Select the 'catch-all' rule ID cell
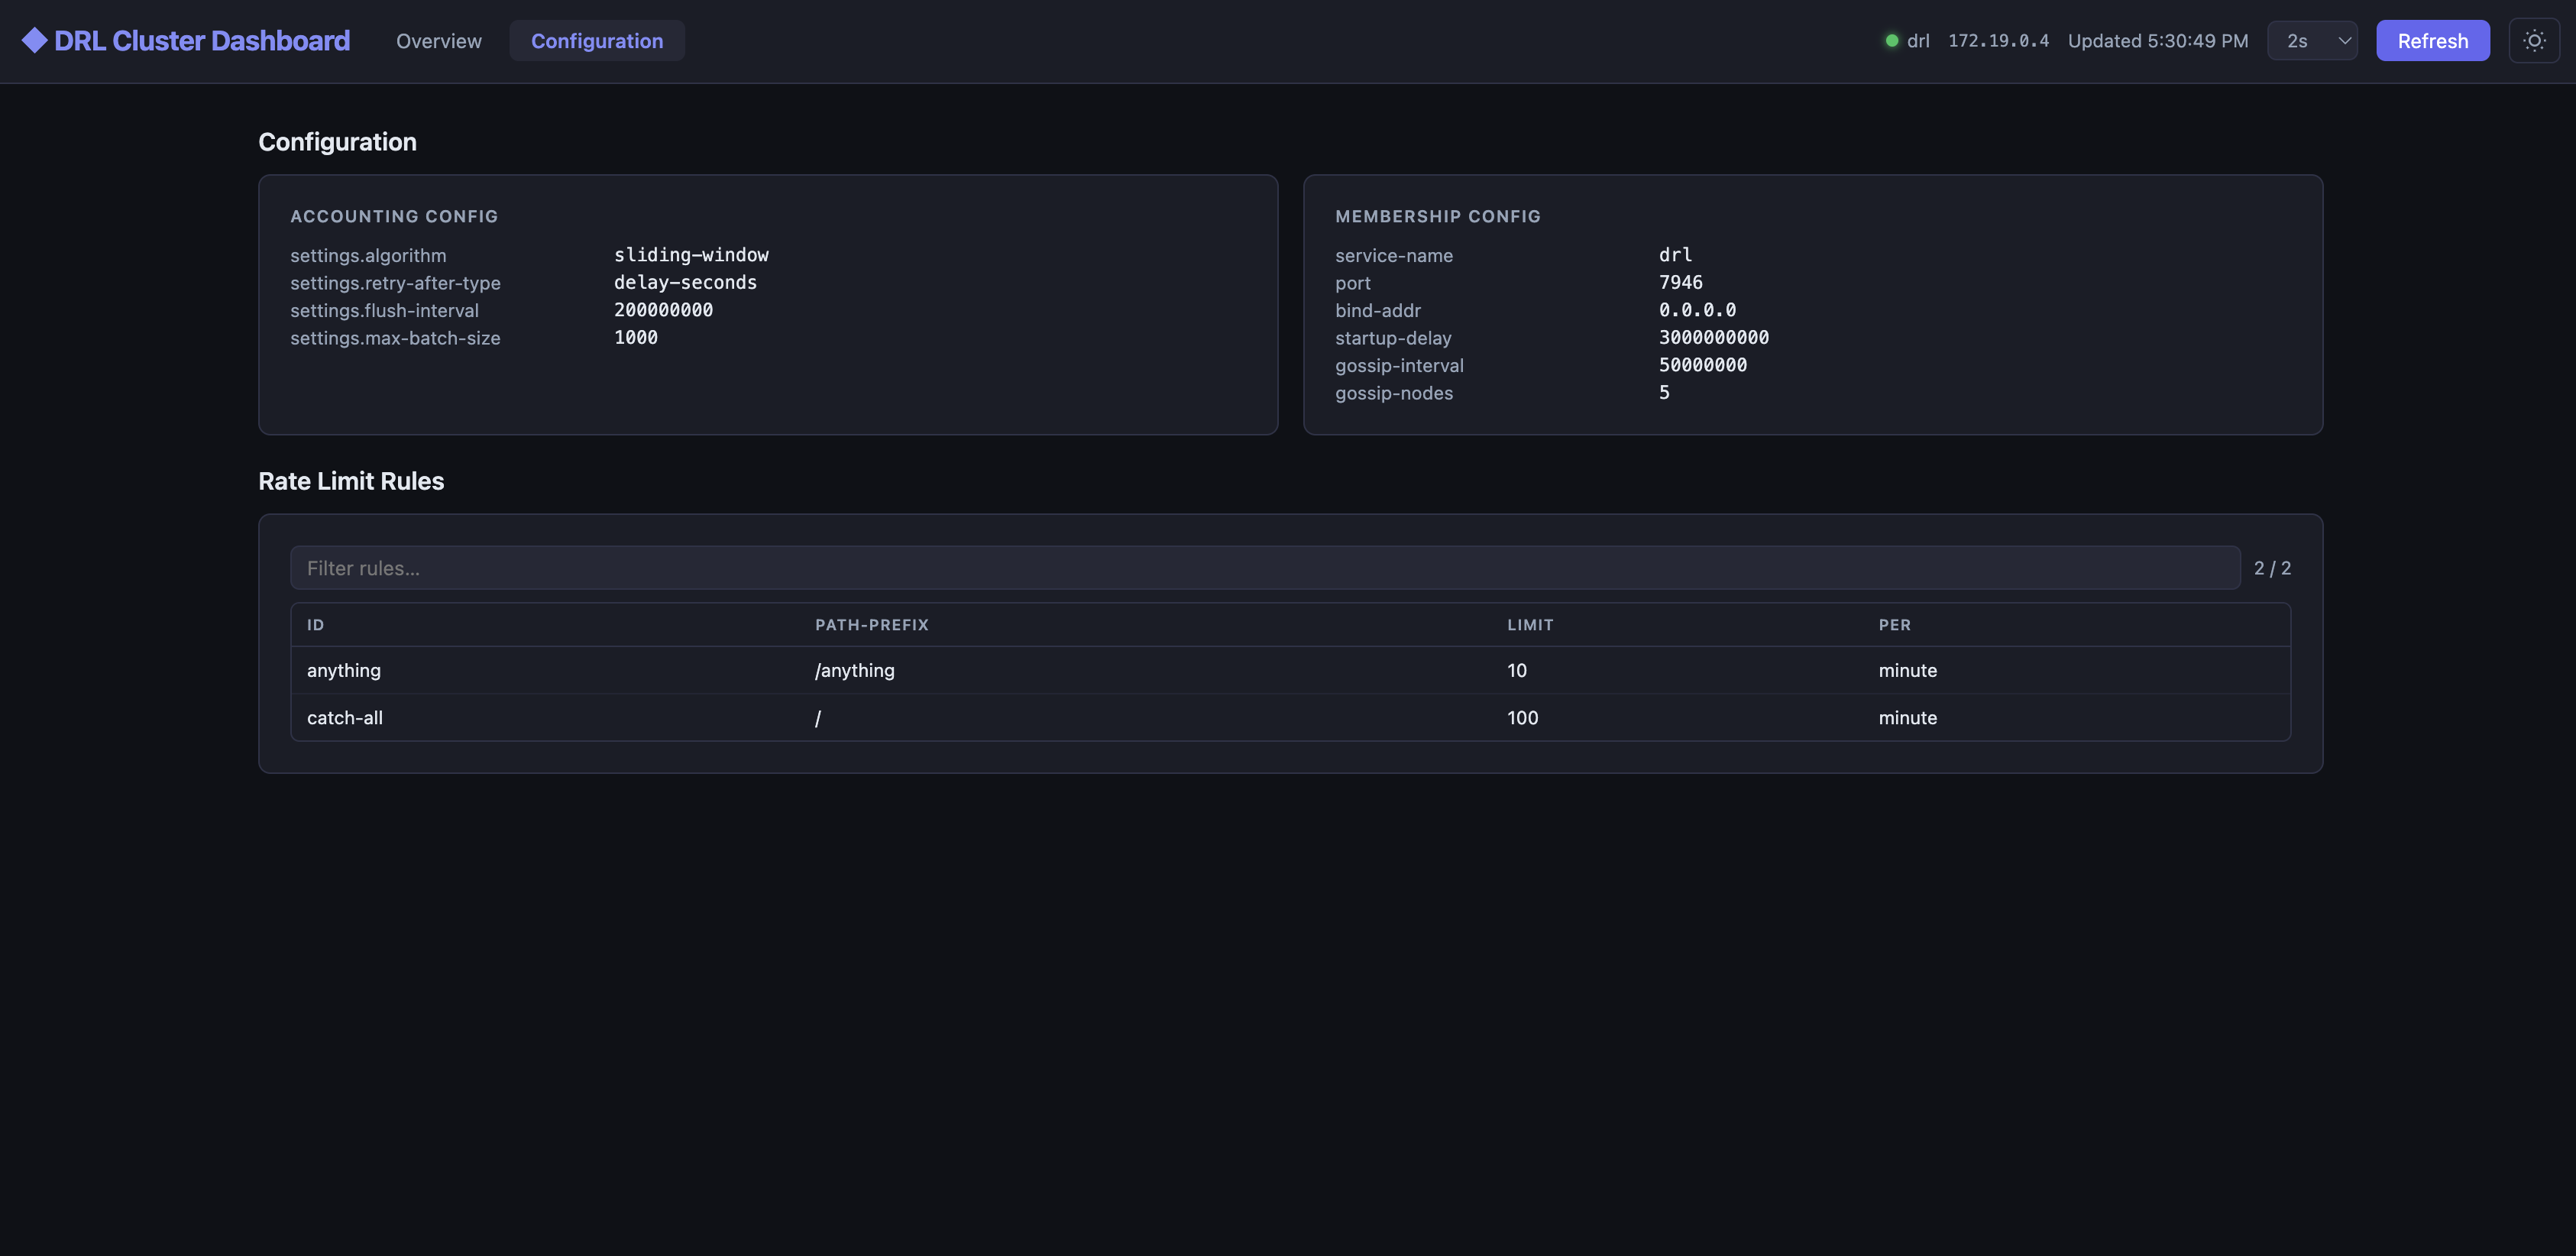 (345, 718)
